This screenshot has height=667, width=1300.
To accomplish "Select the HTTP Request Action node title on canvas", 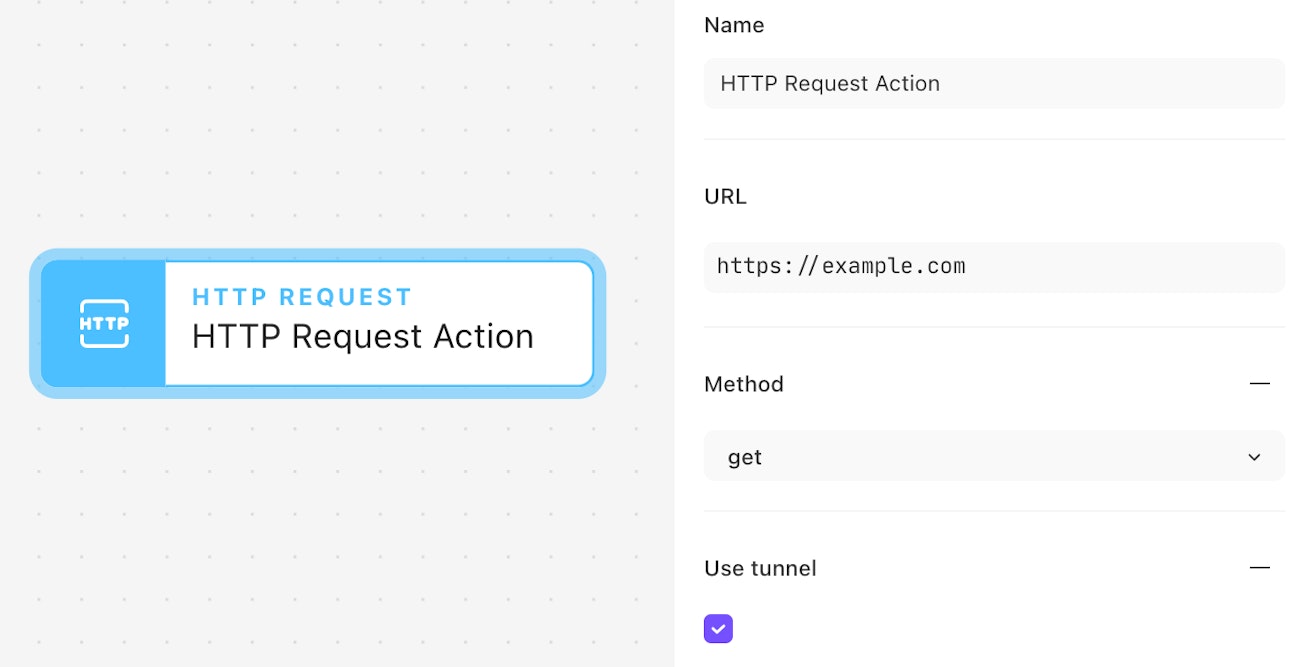I will point(362,337).
